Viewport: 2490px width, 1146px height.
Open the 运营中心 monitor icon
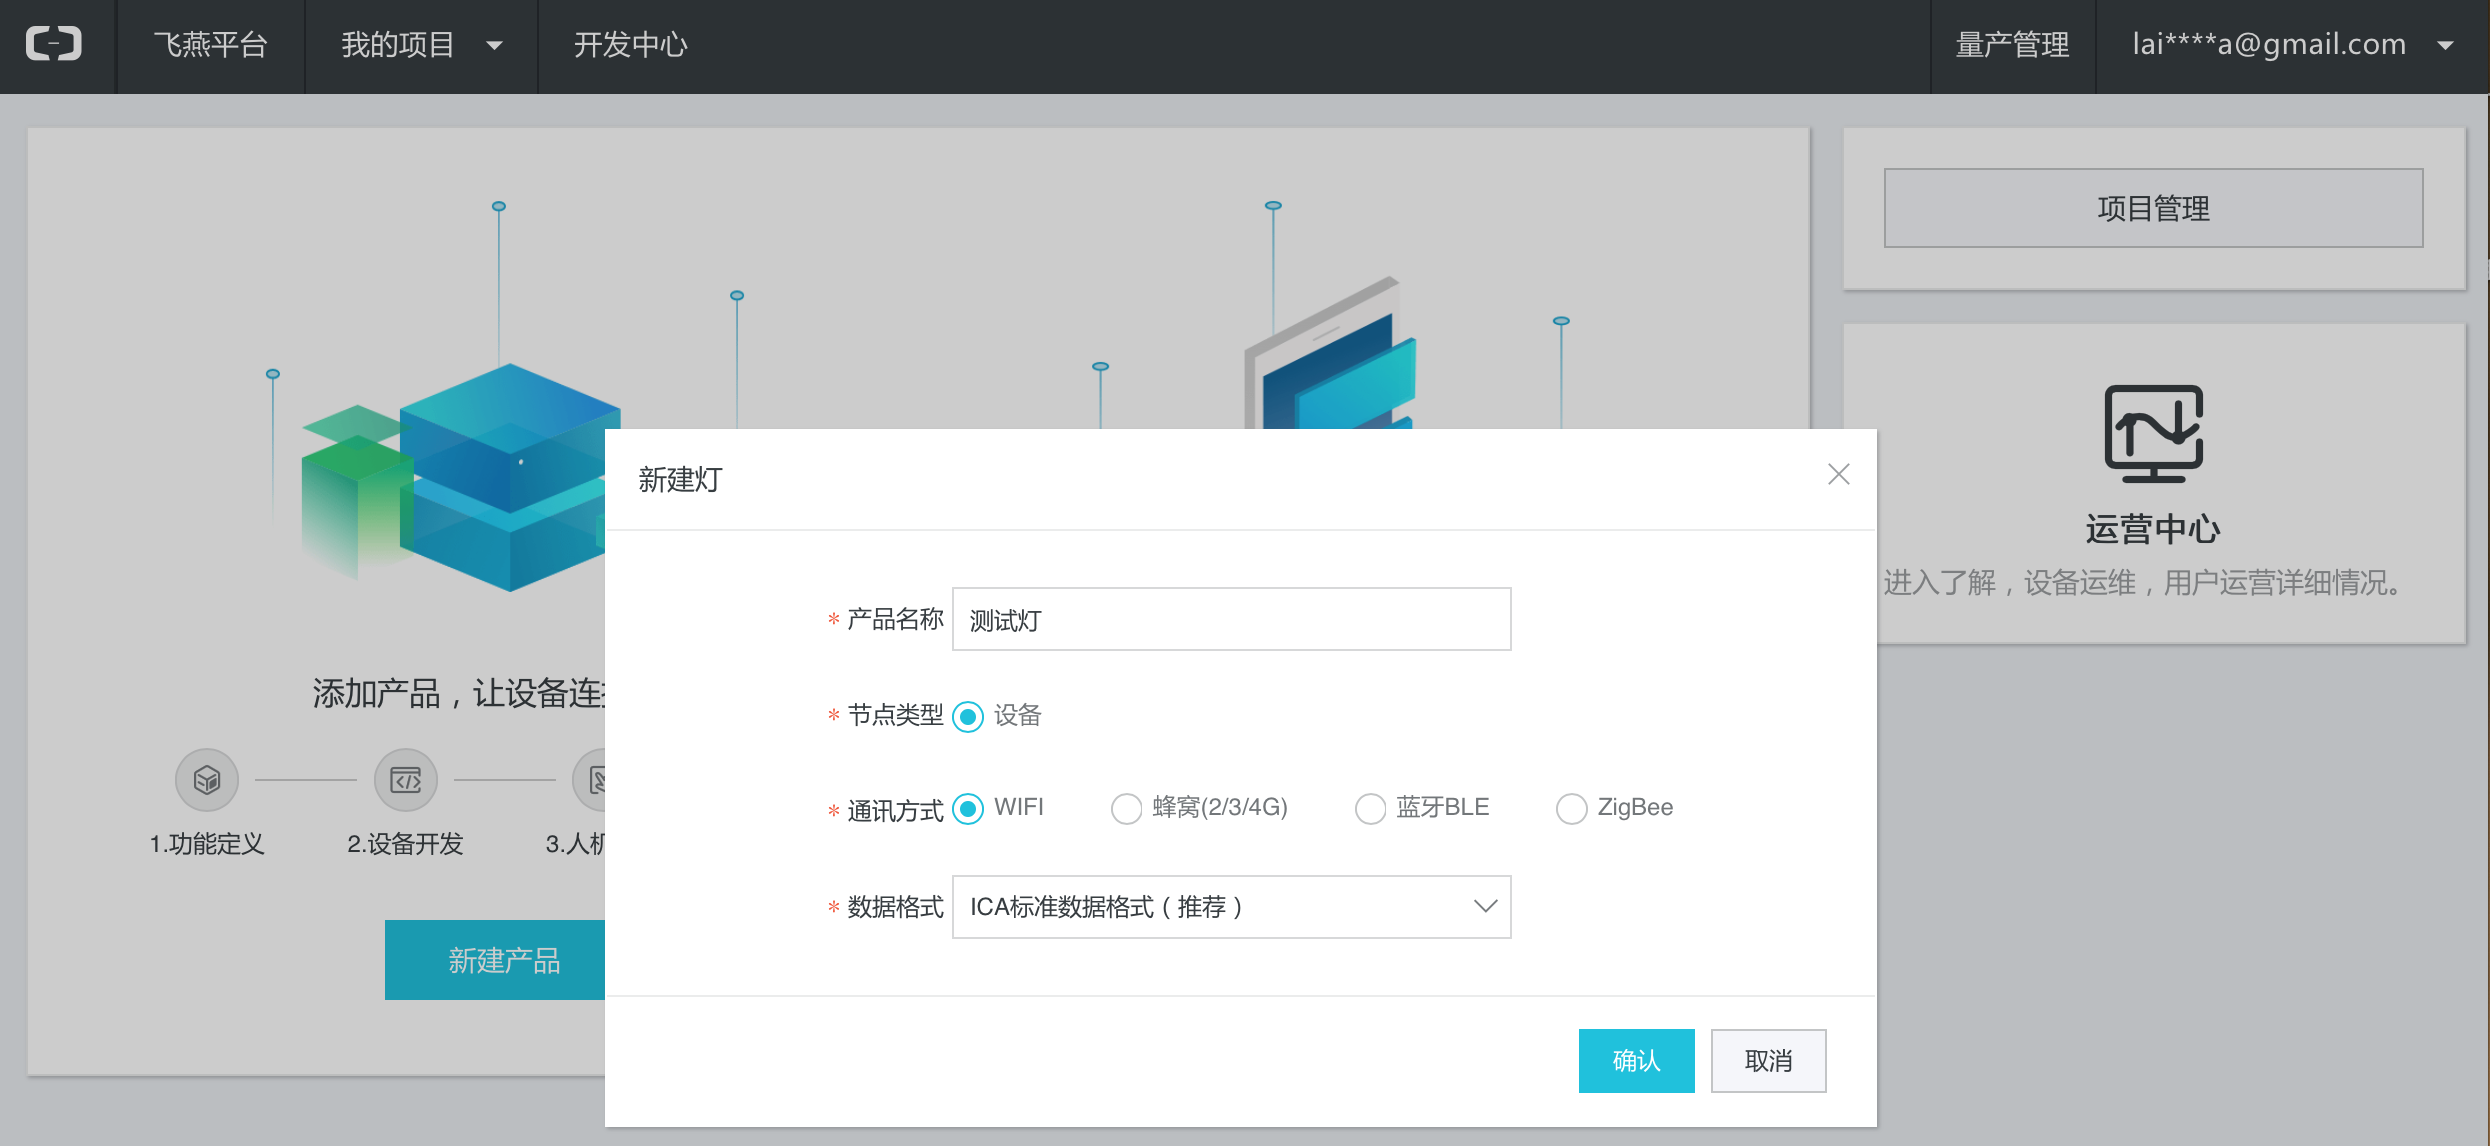click(2153, 433)
